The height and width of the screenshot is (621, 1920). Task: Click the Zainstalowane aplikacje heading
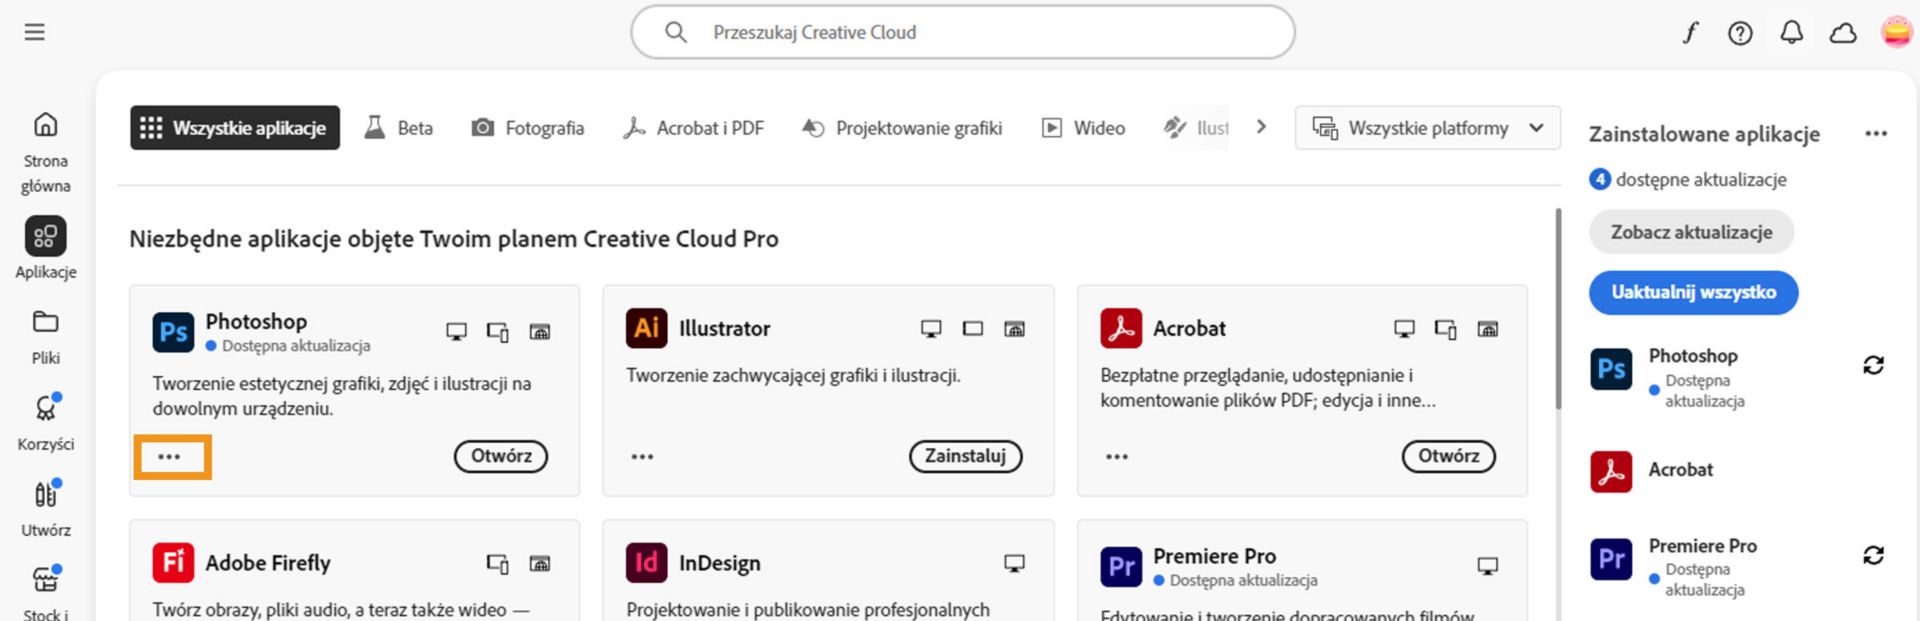tap(1704, 134)
